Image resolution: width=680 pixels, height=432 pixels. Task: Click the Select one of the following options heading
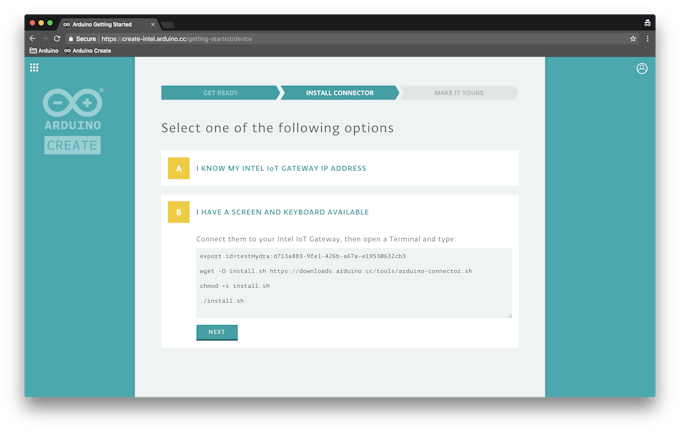click(x=278, y=128)
